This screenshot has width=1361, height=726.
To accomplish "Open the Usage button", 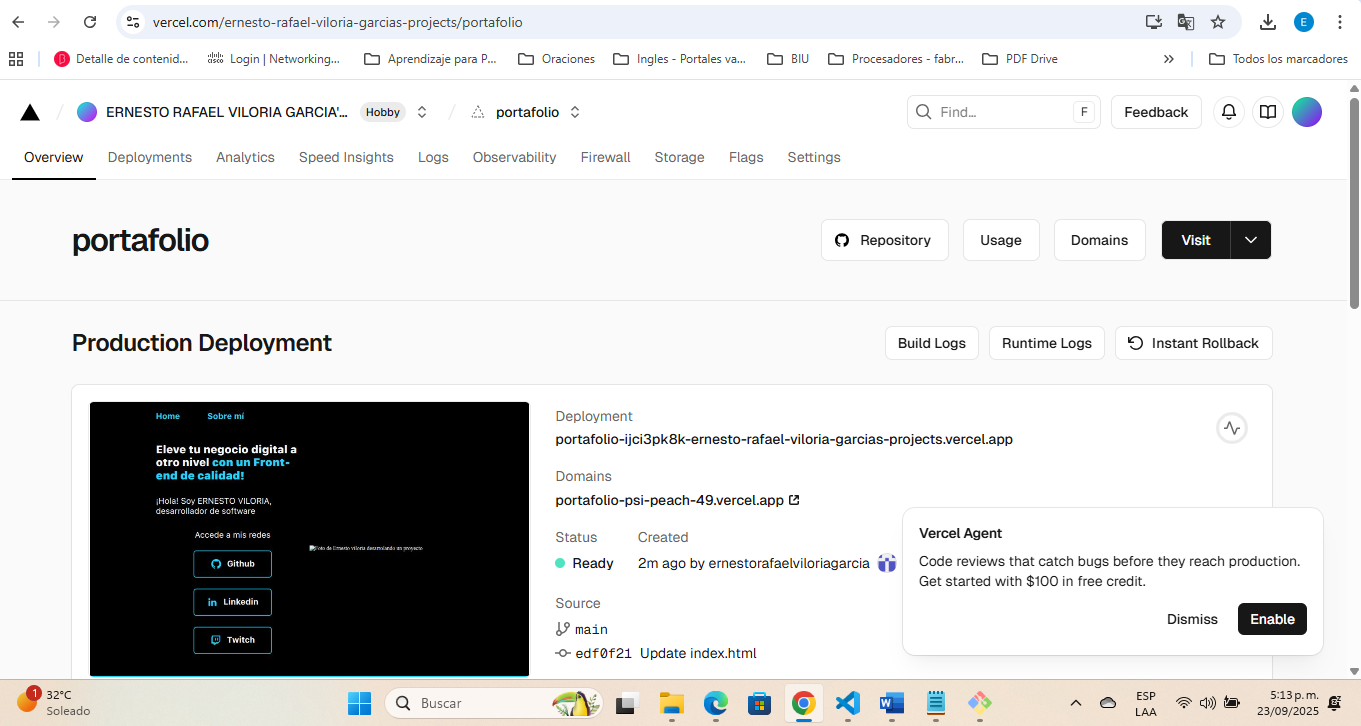I will [x=1001, y=240].
